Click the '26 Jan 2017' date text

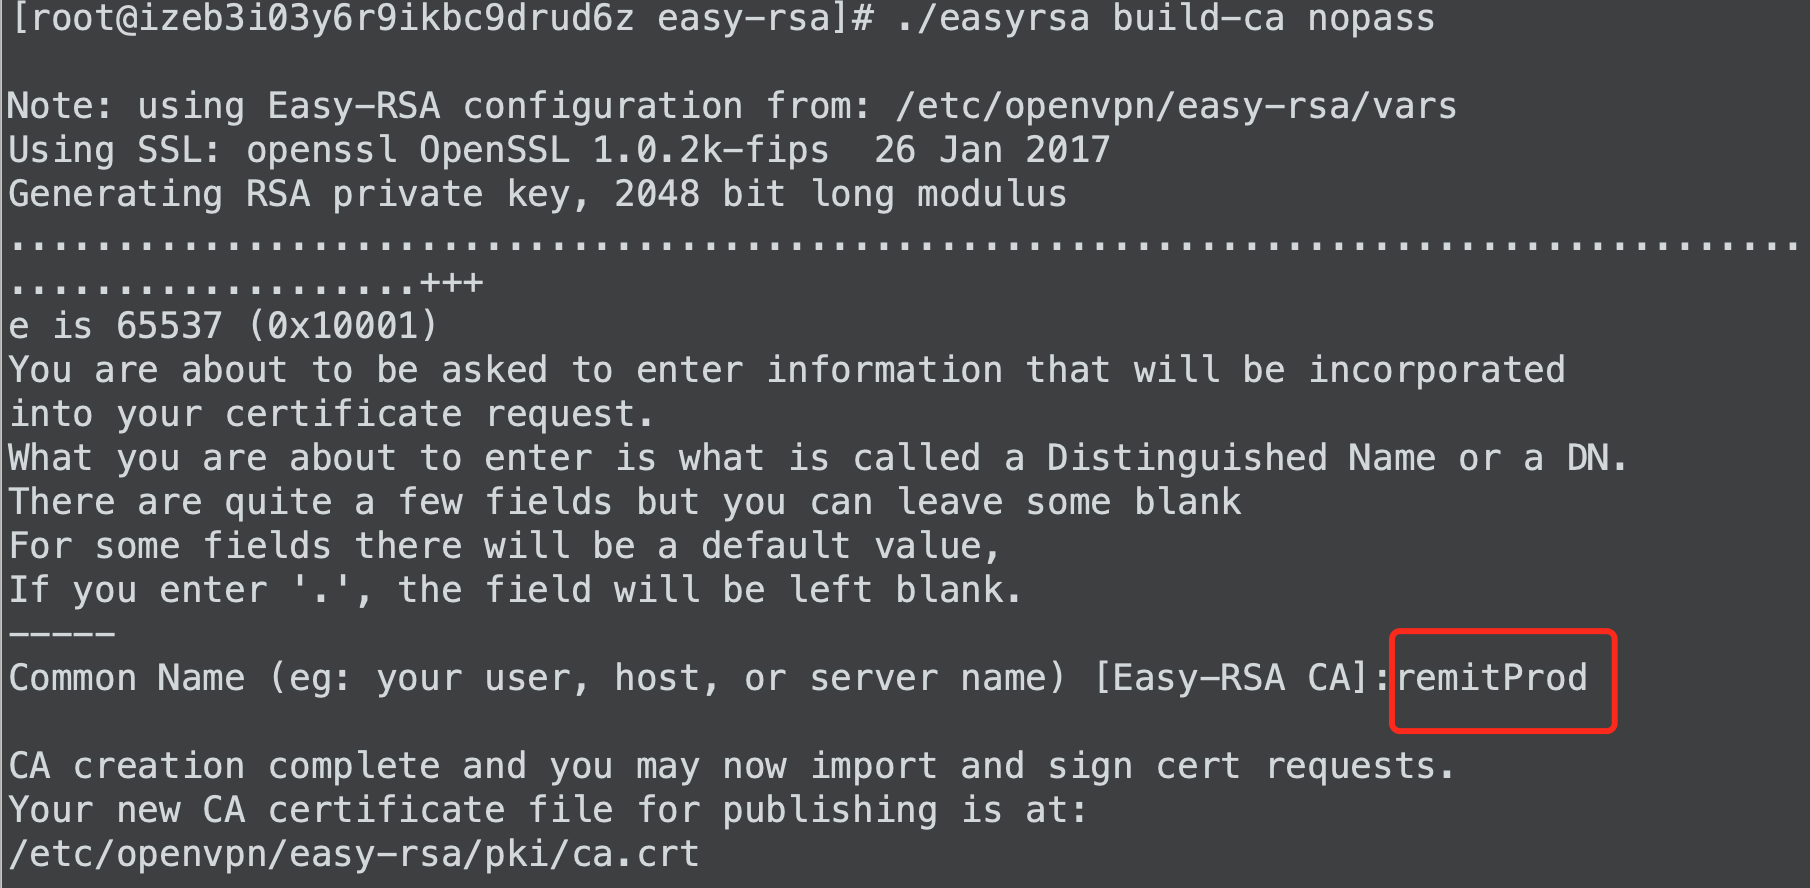pyautogui.click(x=992, y=150)
